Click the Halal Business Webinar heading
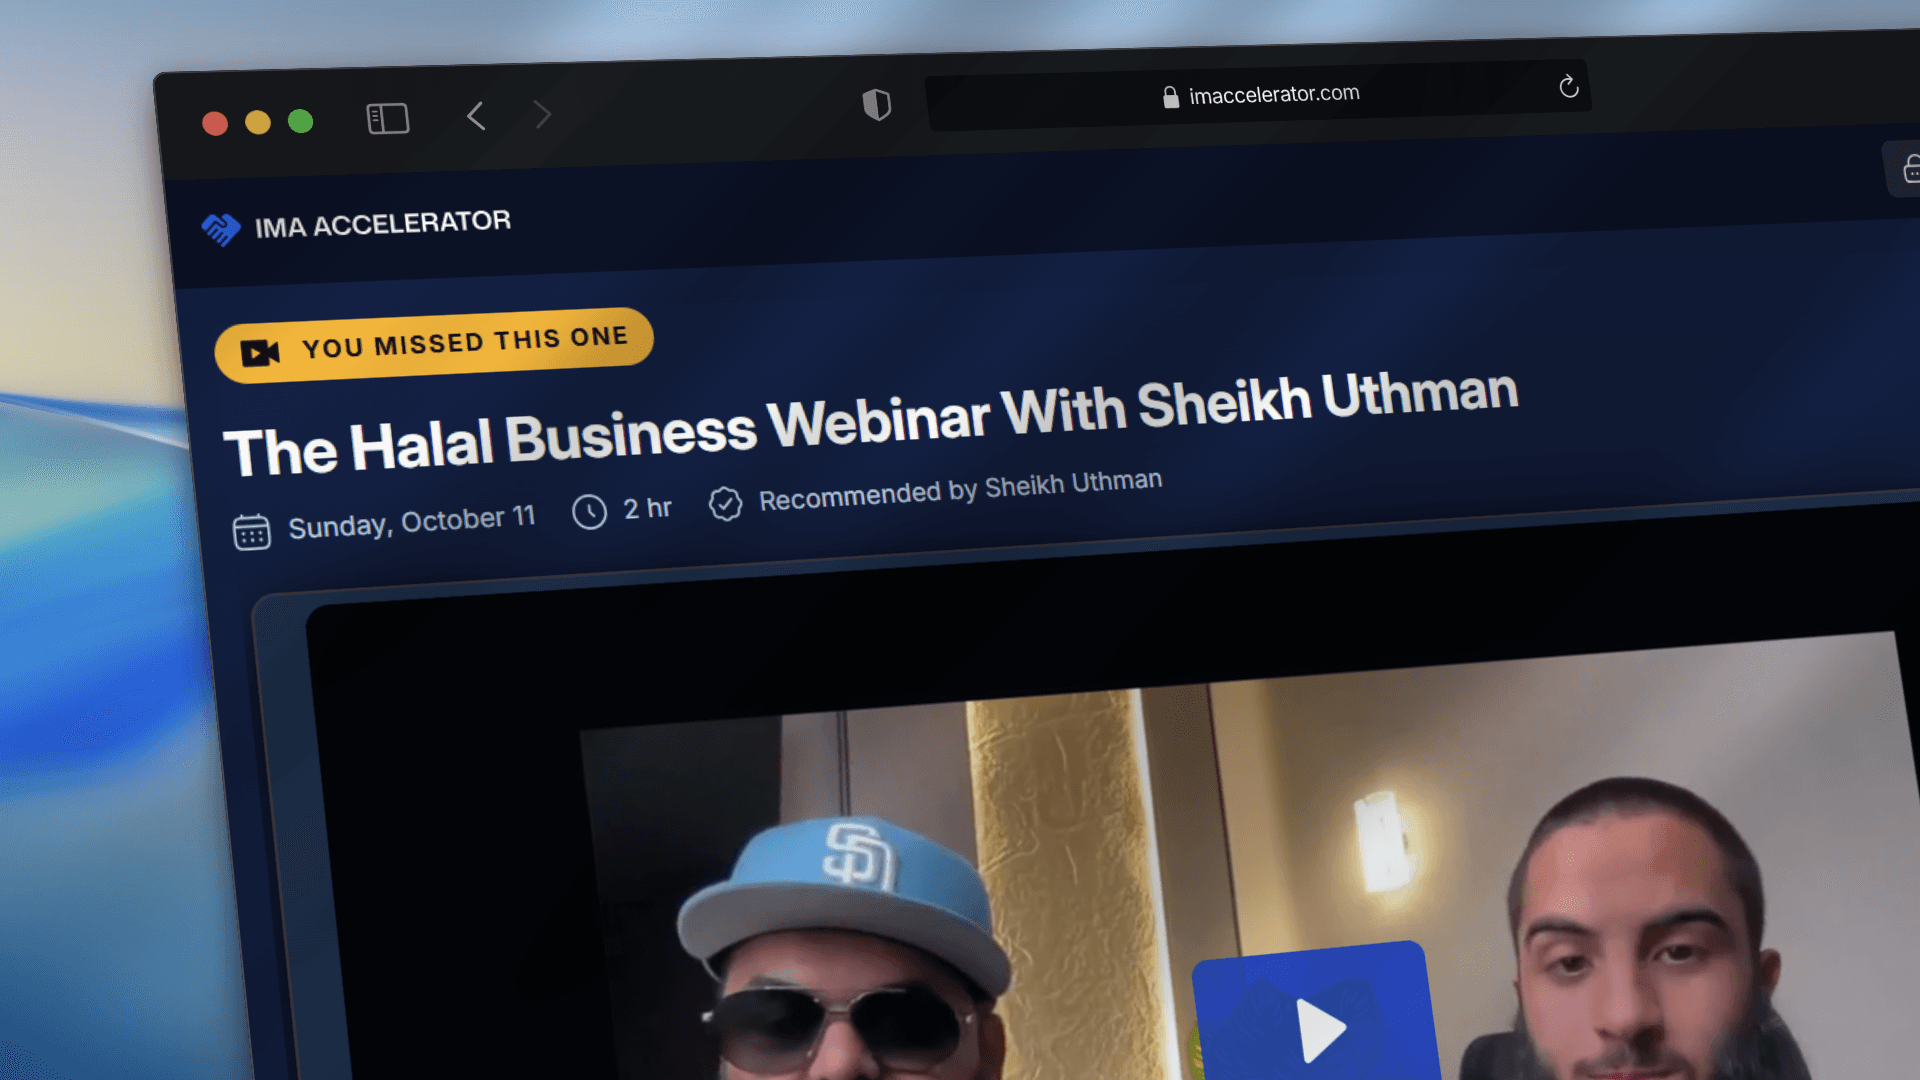 pos(870,422)
